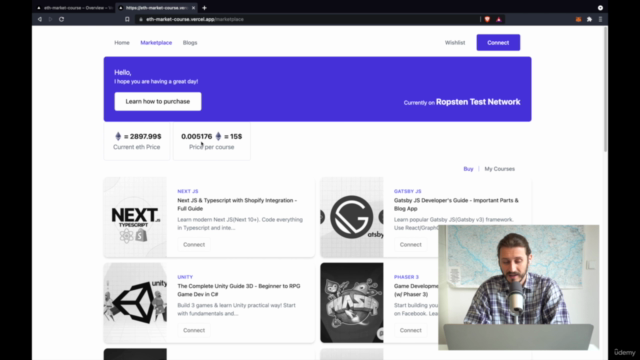The height and width of the screenshot is (360, 640).
Task: Select the Buy link
Action: pyautogui.click(x=468, y=169)
